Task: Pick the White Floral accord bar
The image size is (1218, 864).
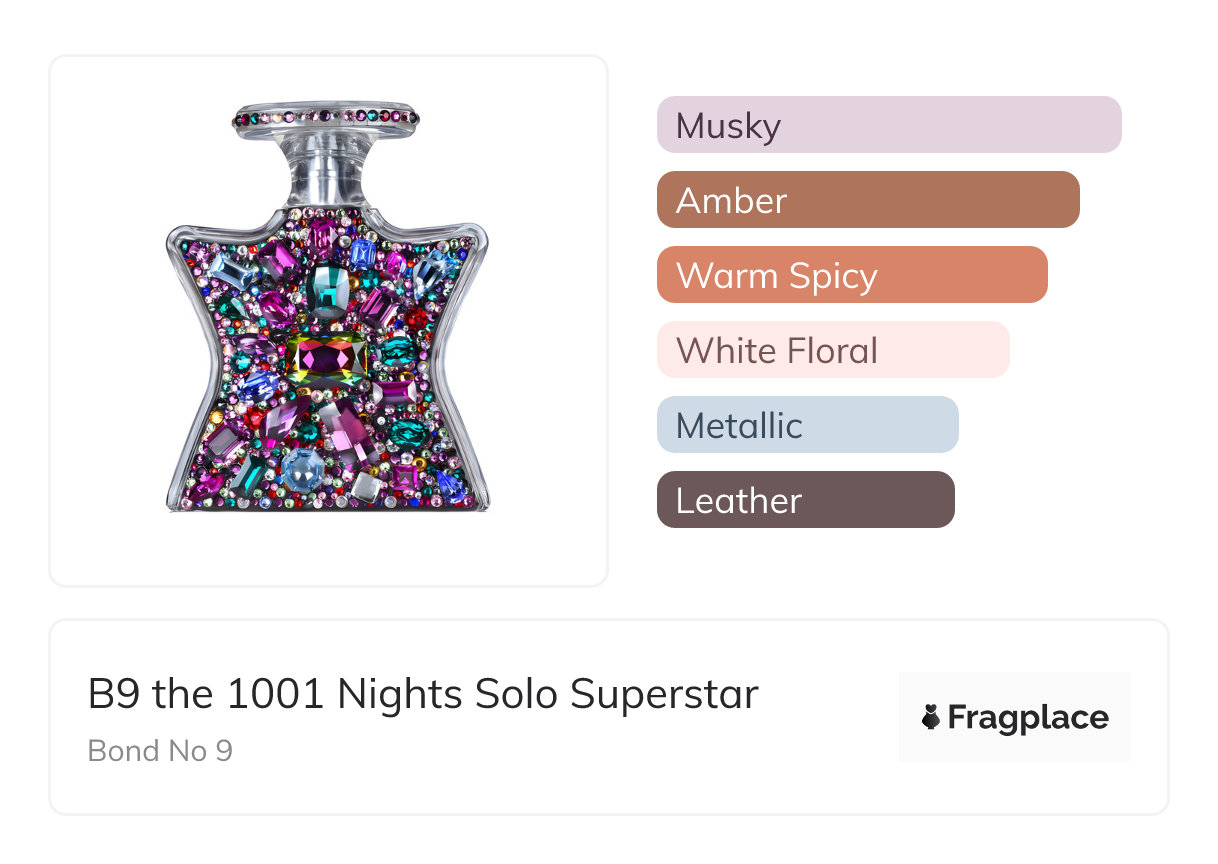Action: click(832, 350)
